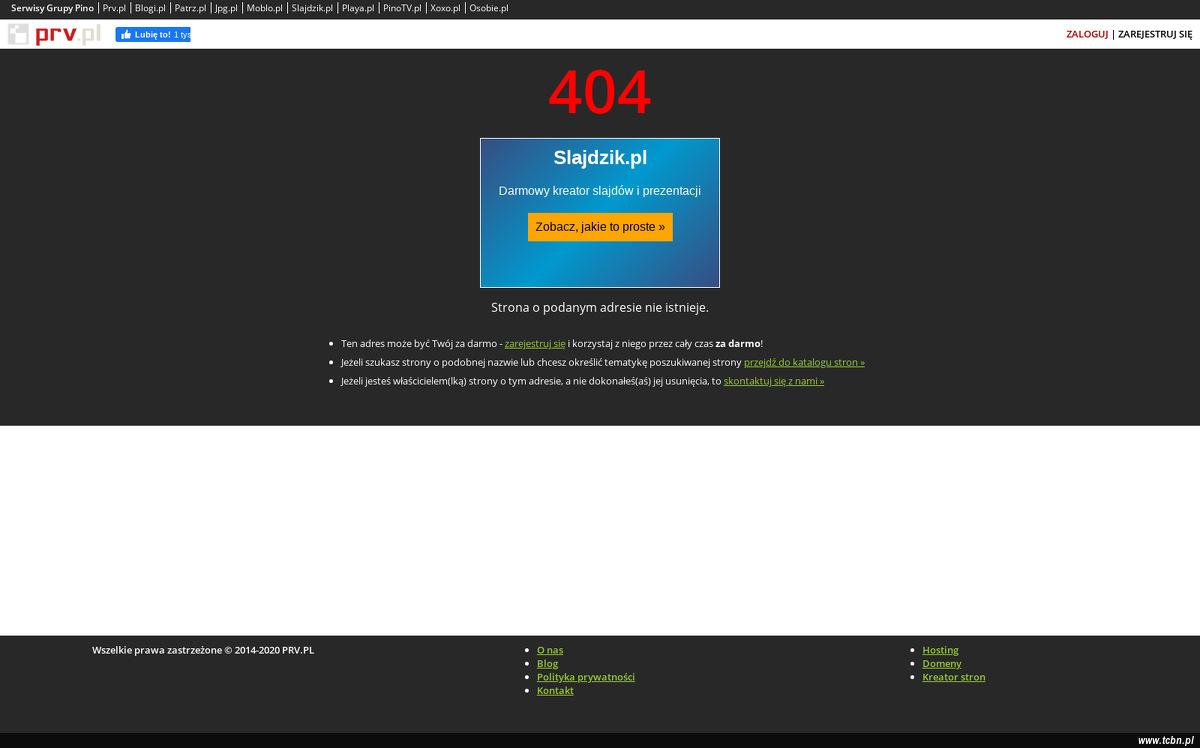Click 'Darmowy kreator slajdów i prezentacji' text
This screenshot has height=748, width=1200.
pos(600,191)
